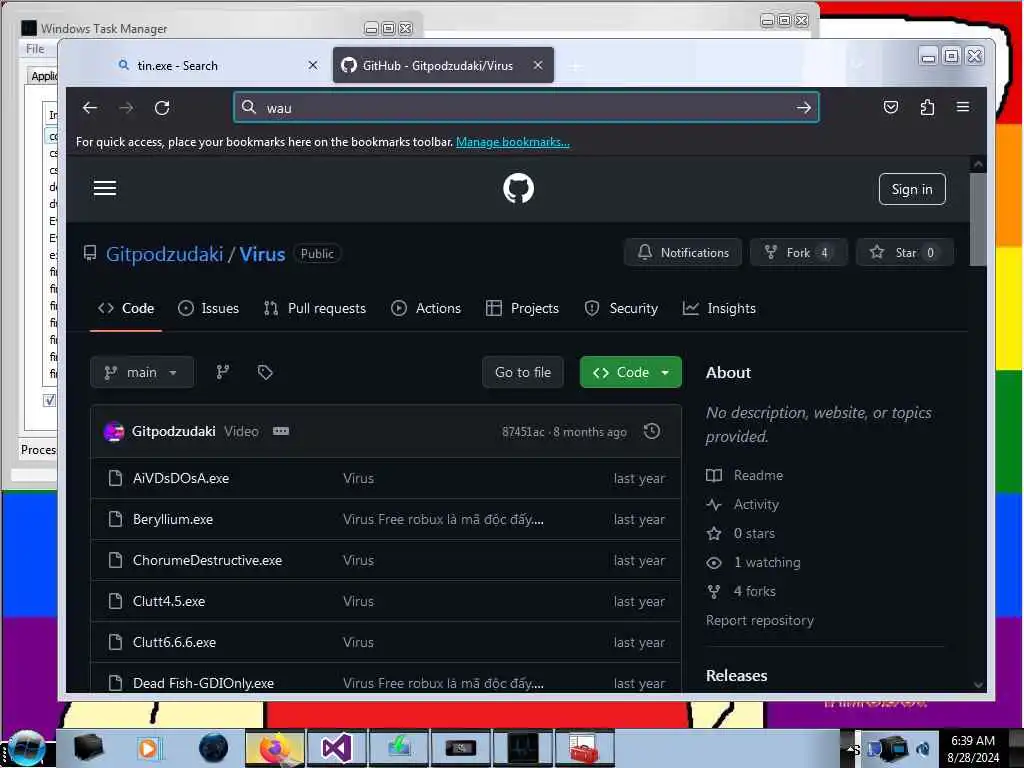Open the ChorumeDestructive.exe file
Screen dimensions: 1024x768
[x=207, y=560]
